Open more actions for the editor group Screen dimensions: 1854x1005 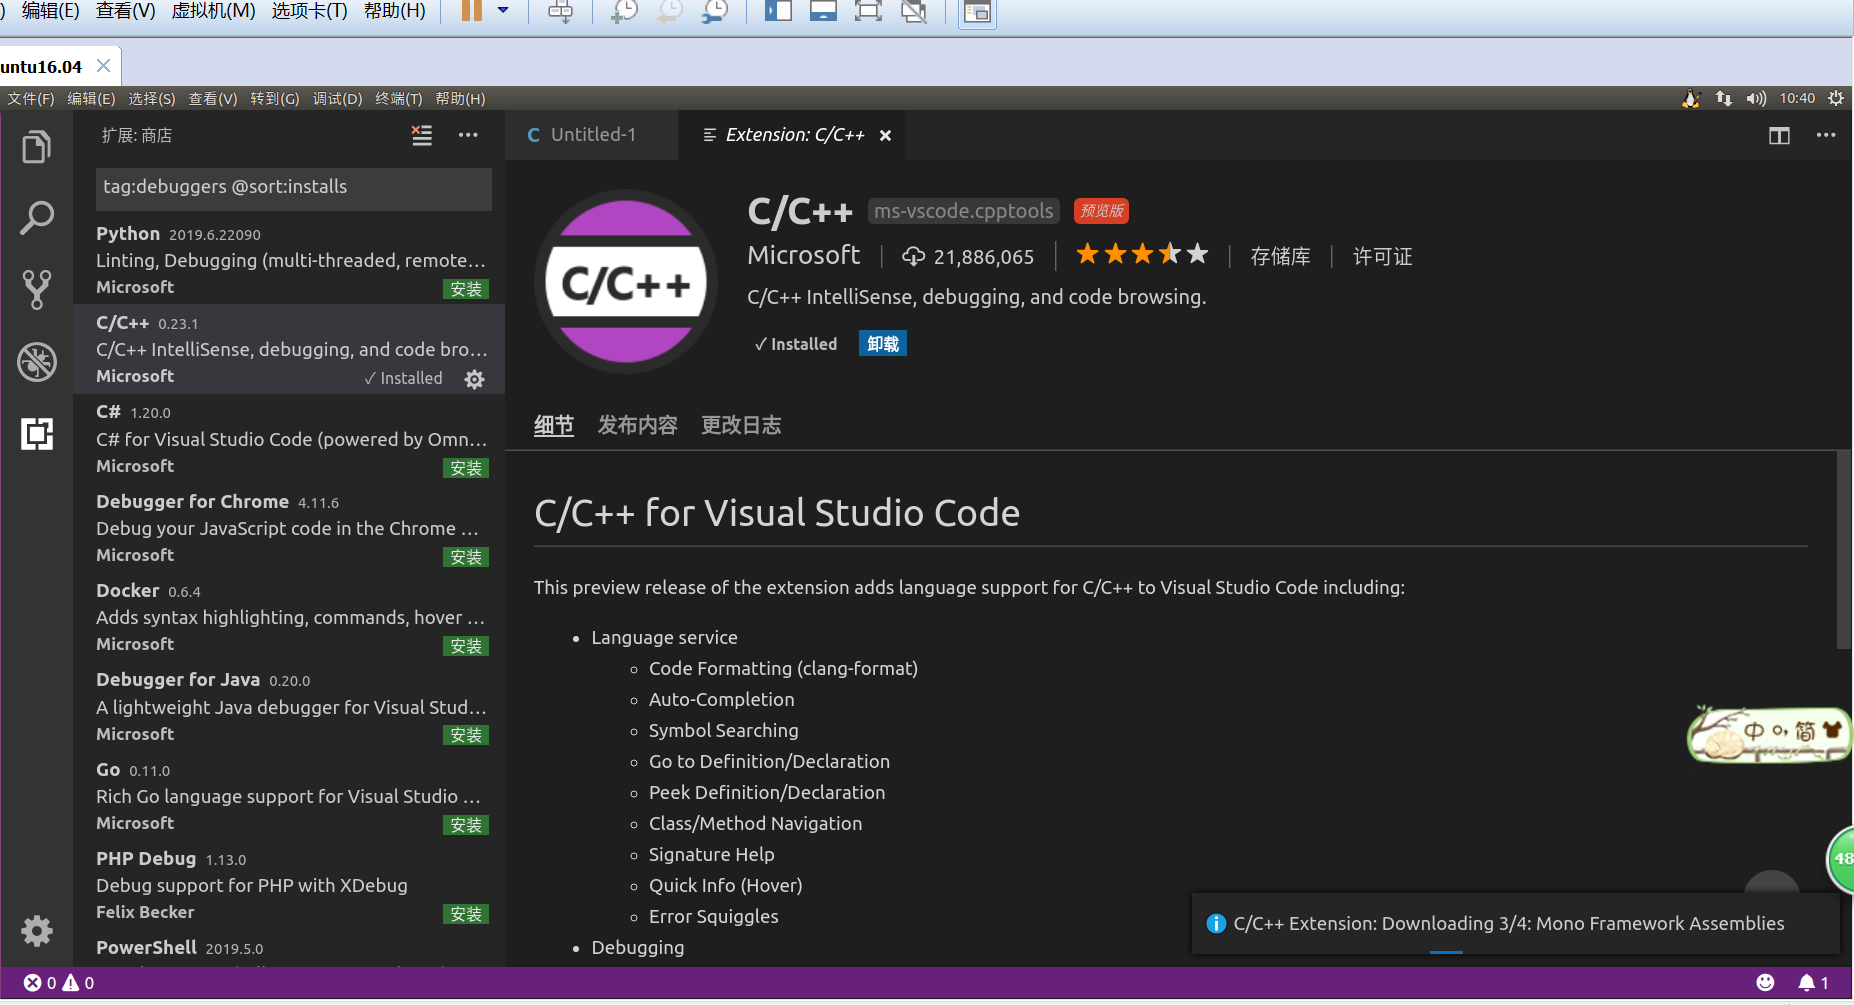[1826, 135]
